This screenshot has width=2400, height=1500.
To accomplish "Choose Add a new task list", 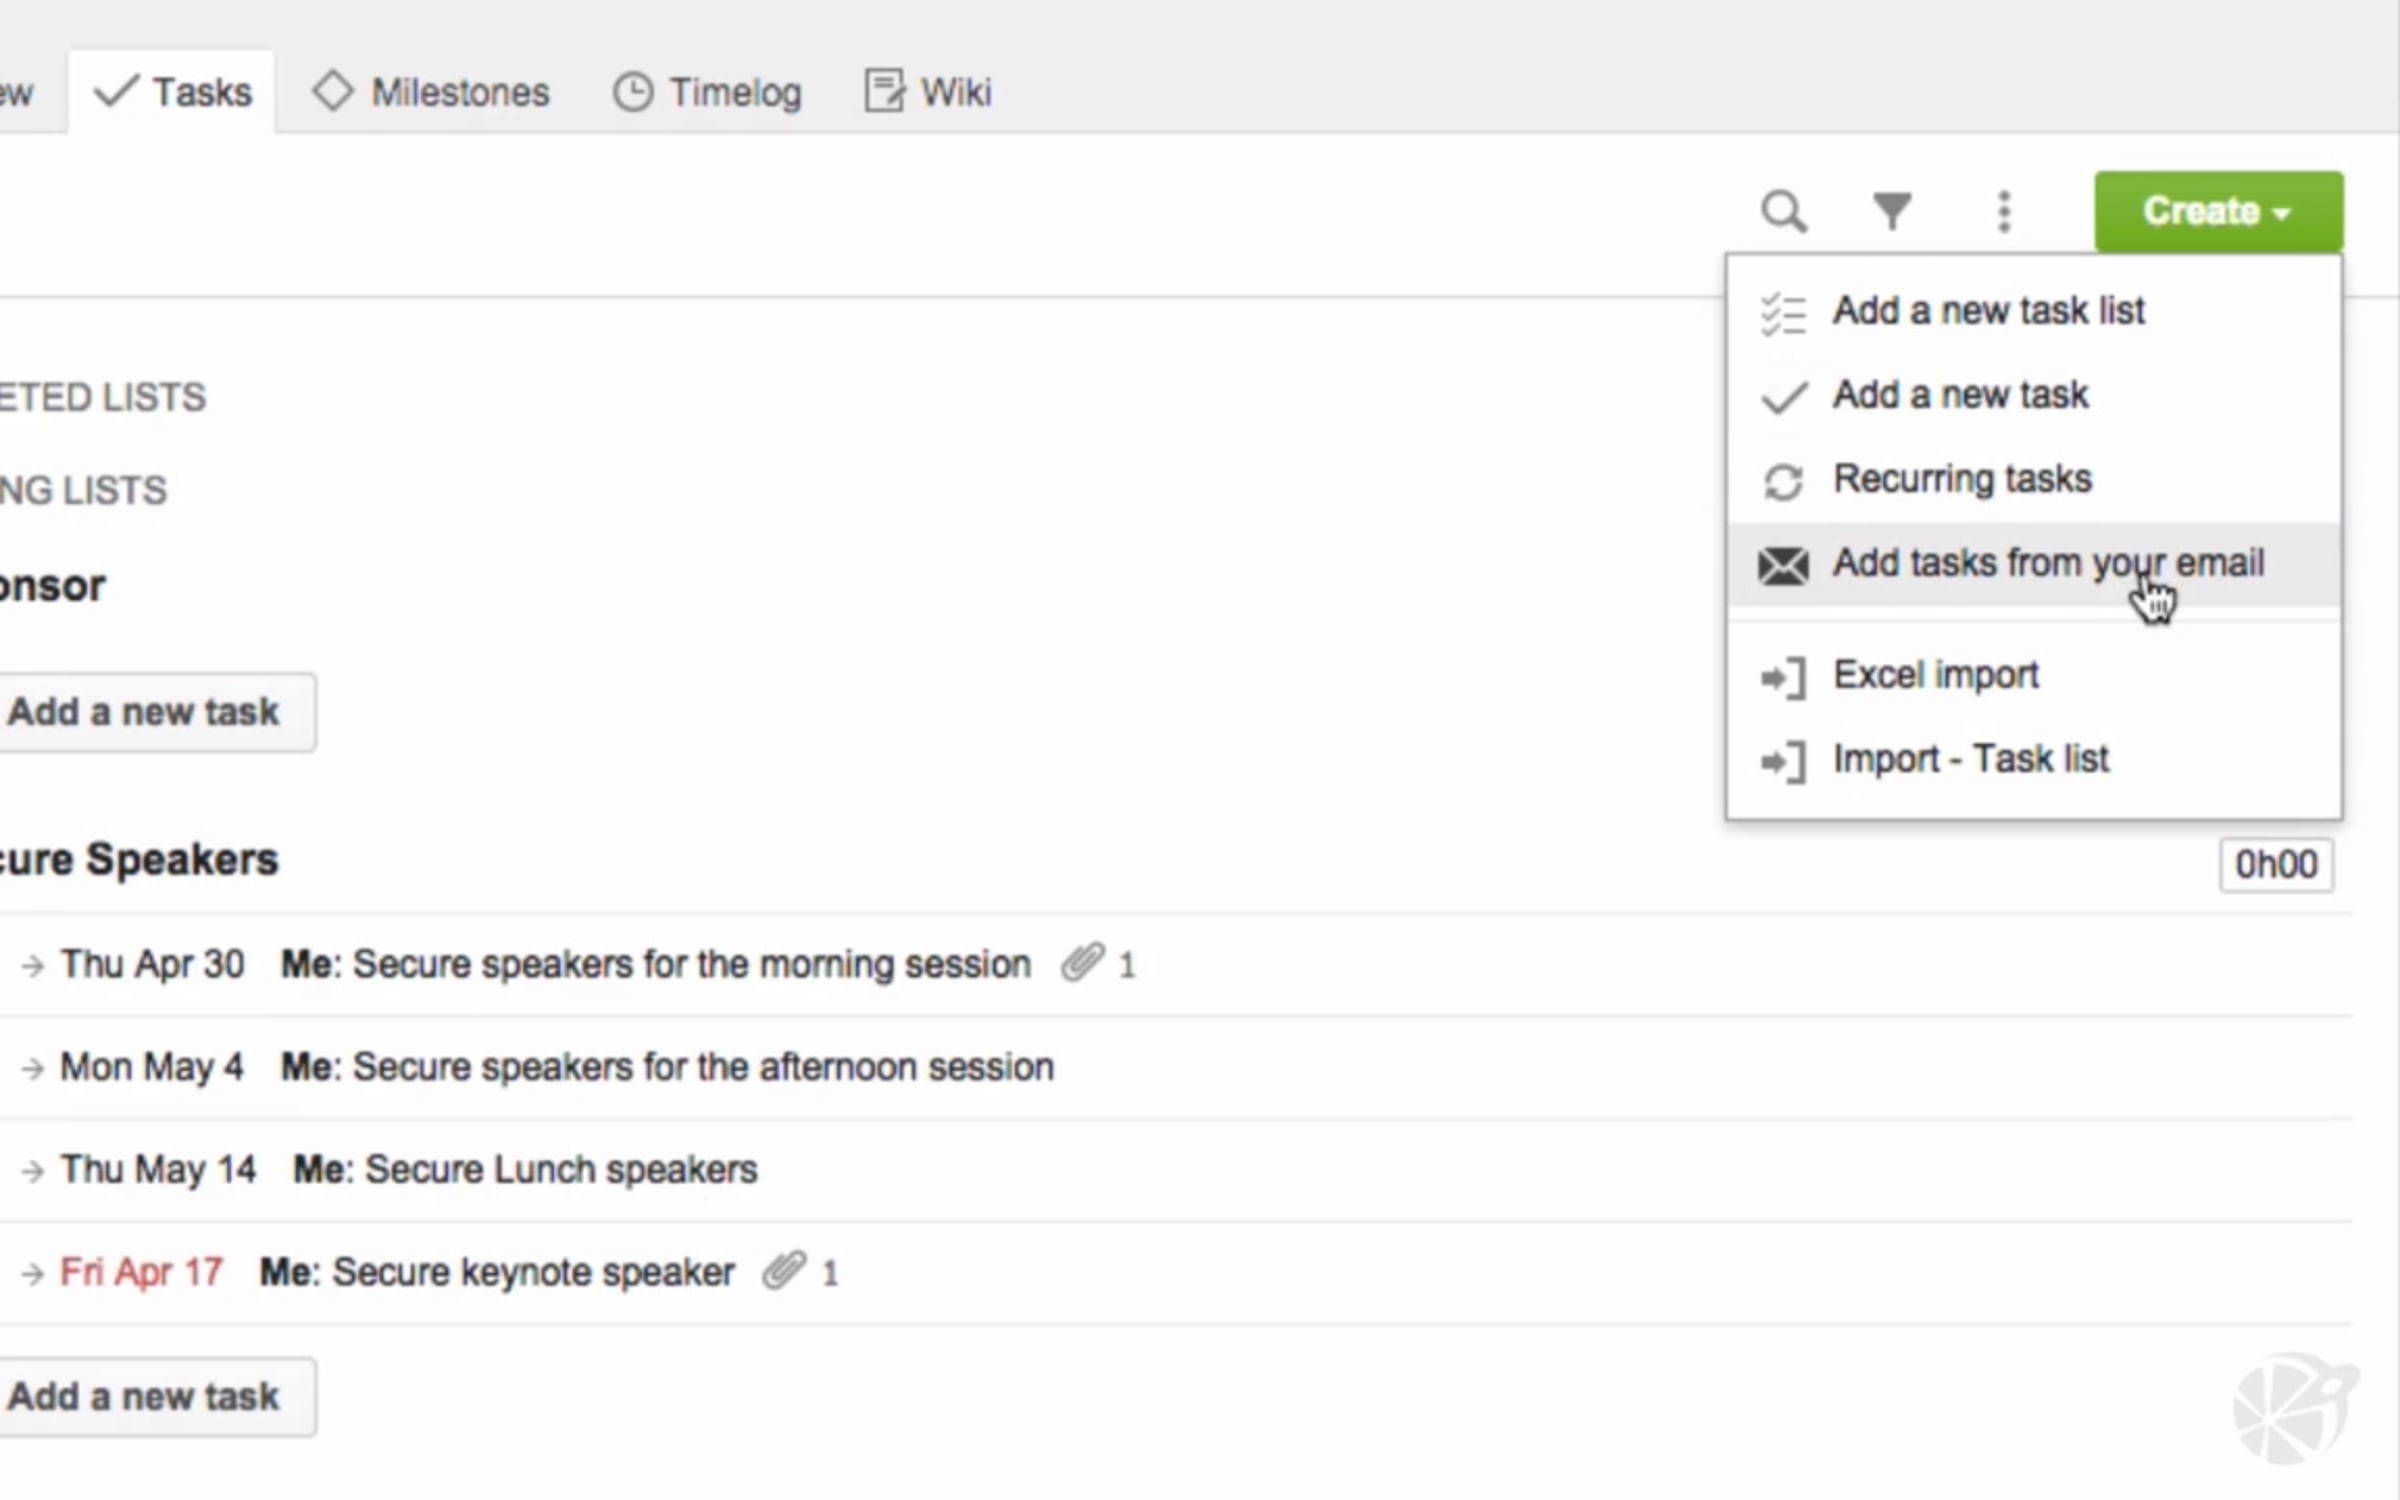I will 1988,311.
